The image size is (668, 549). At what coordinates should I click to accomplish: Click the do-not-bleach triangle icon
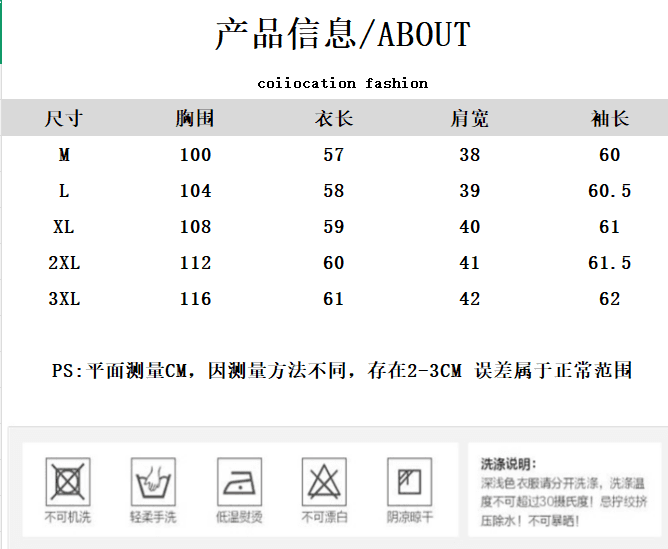(324, 482)
